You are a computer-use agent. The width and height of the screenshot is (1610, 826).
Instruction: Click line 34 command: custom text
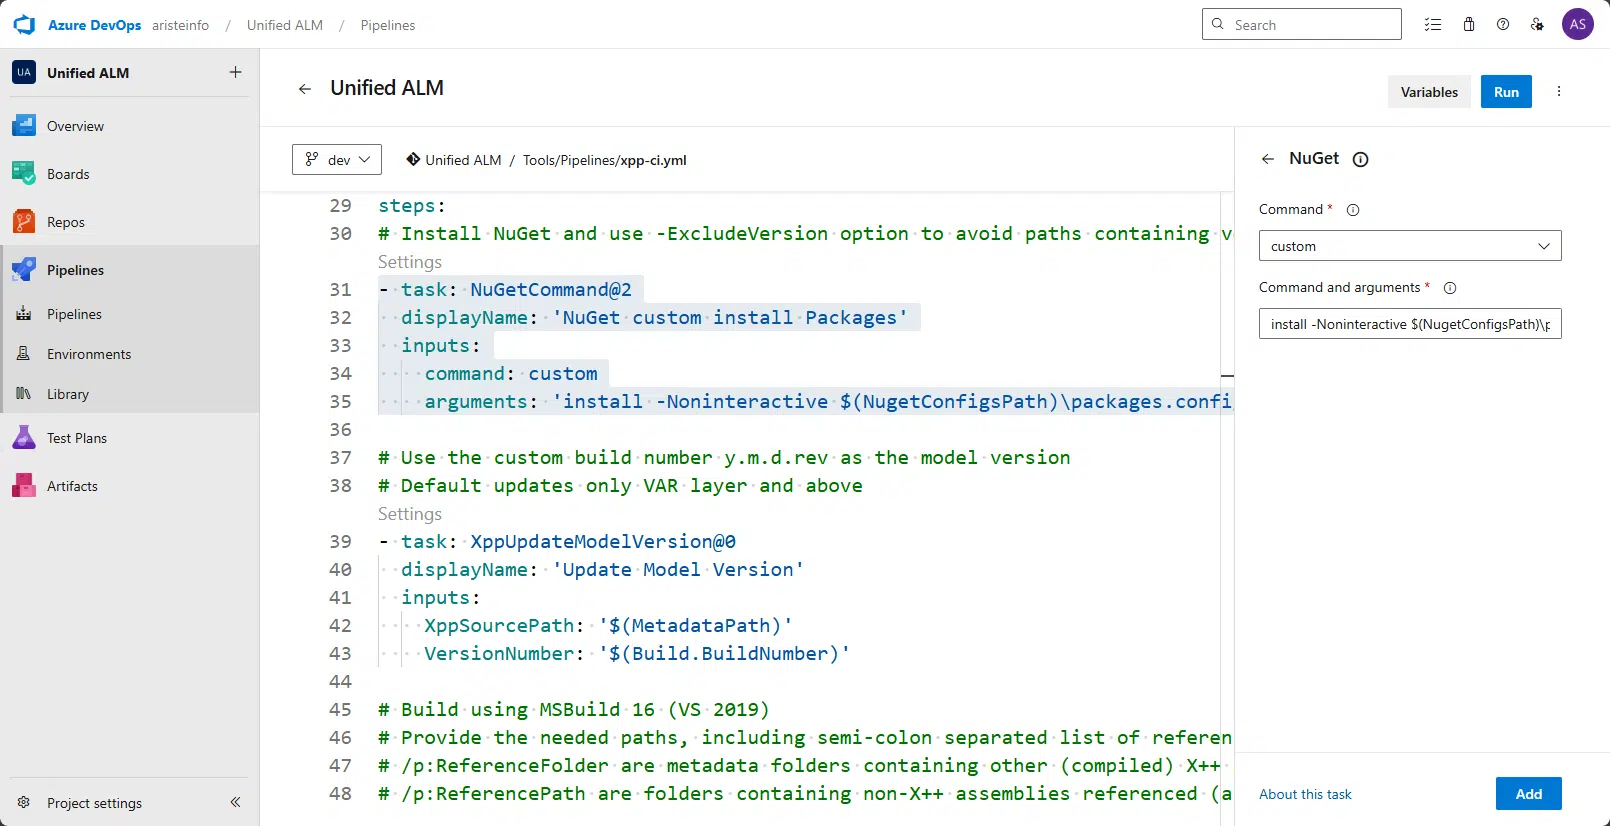pyautogui.click(x=511, y=374)
